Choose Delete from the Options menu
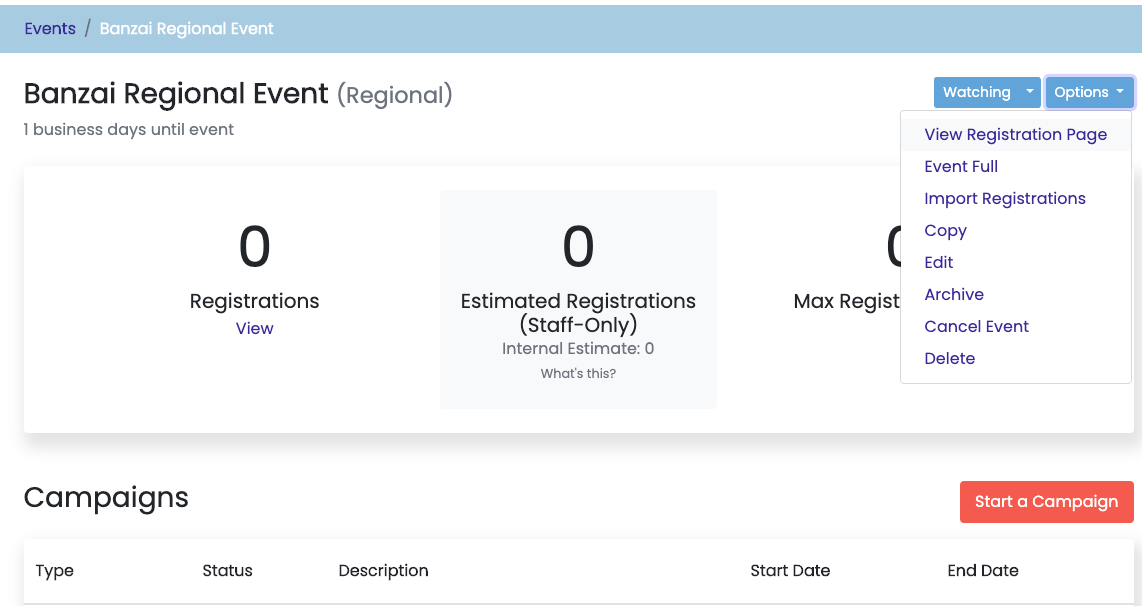 [949, 358]
